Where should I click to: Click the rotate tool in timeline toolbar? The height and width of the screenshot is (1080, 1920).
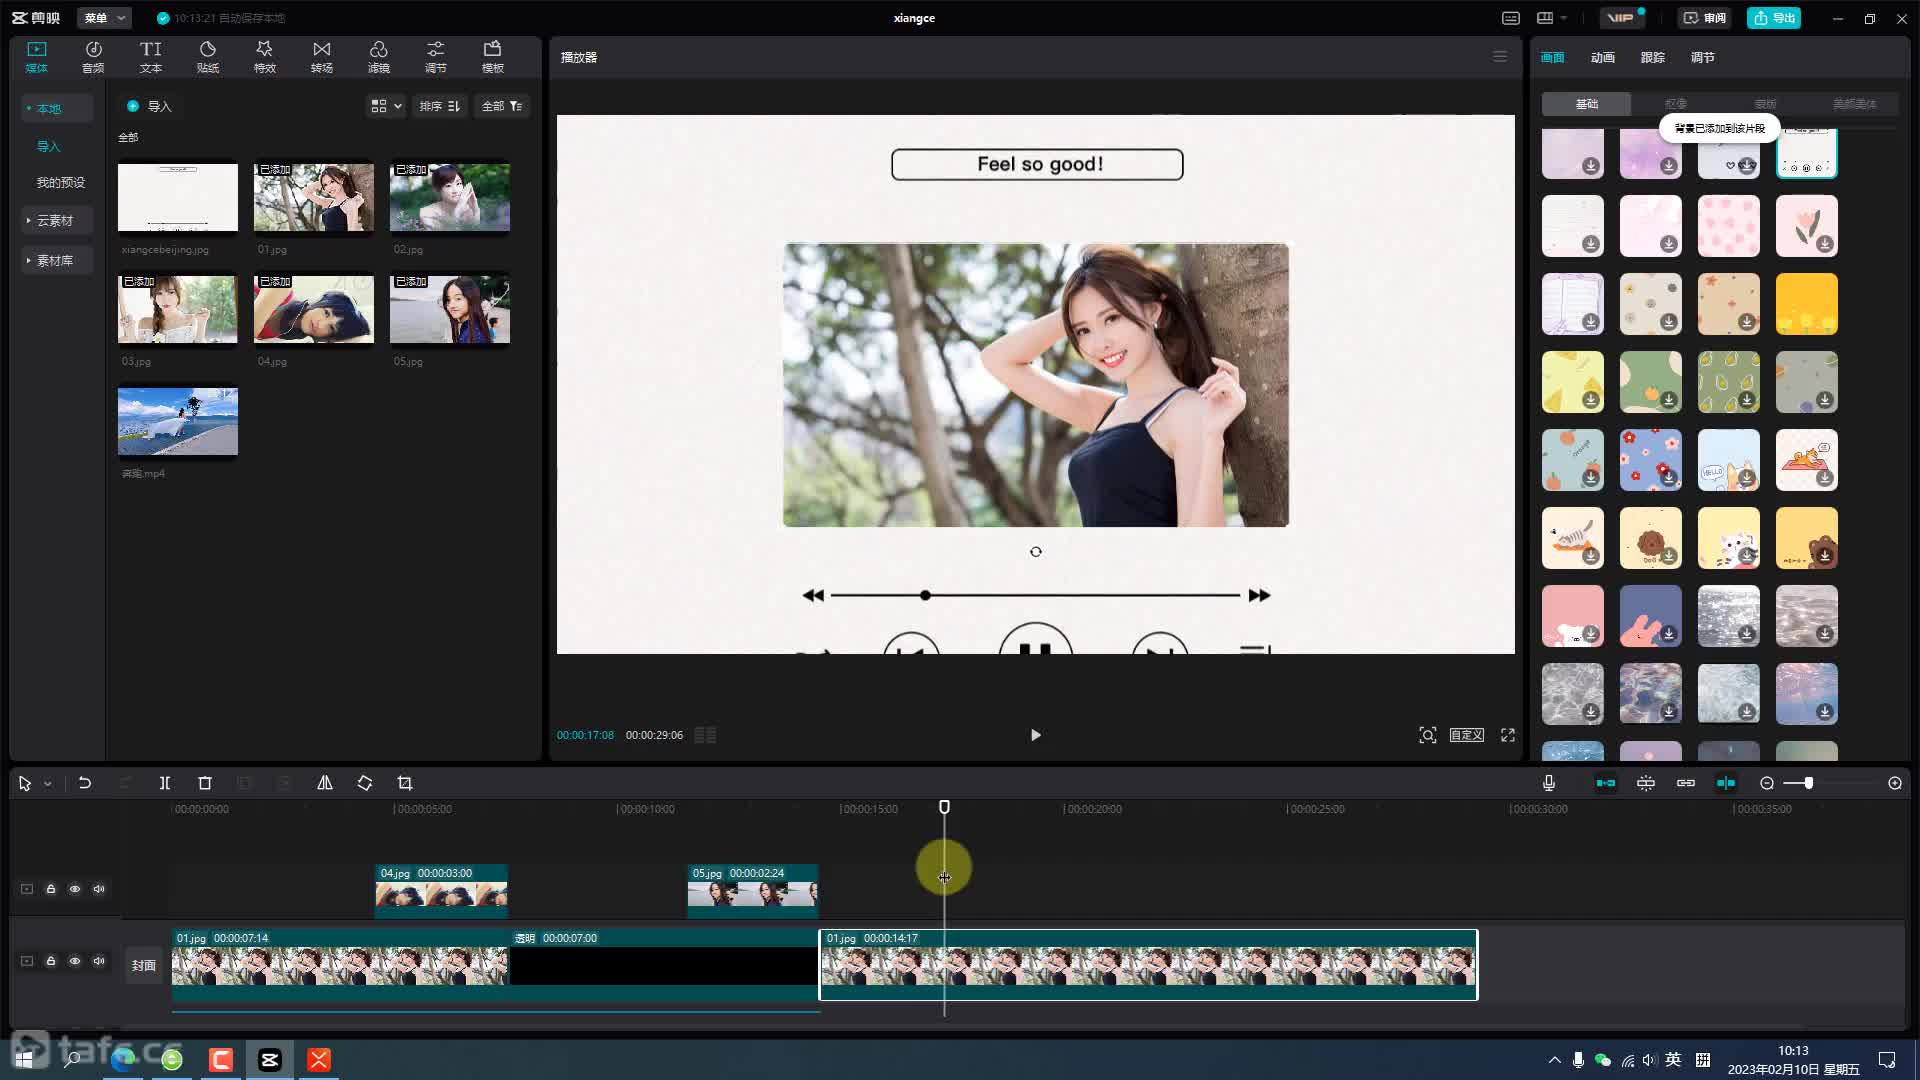[x=365, y=783]
